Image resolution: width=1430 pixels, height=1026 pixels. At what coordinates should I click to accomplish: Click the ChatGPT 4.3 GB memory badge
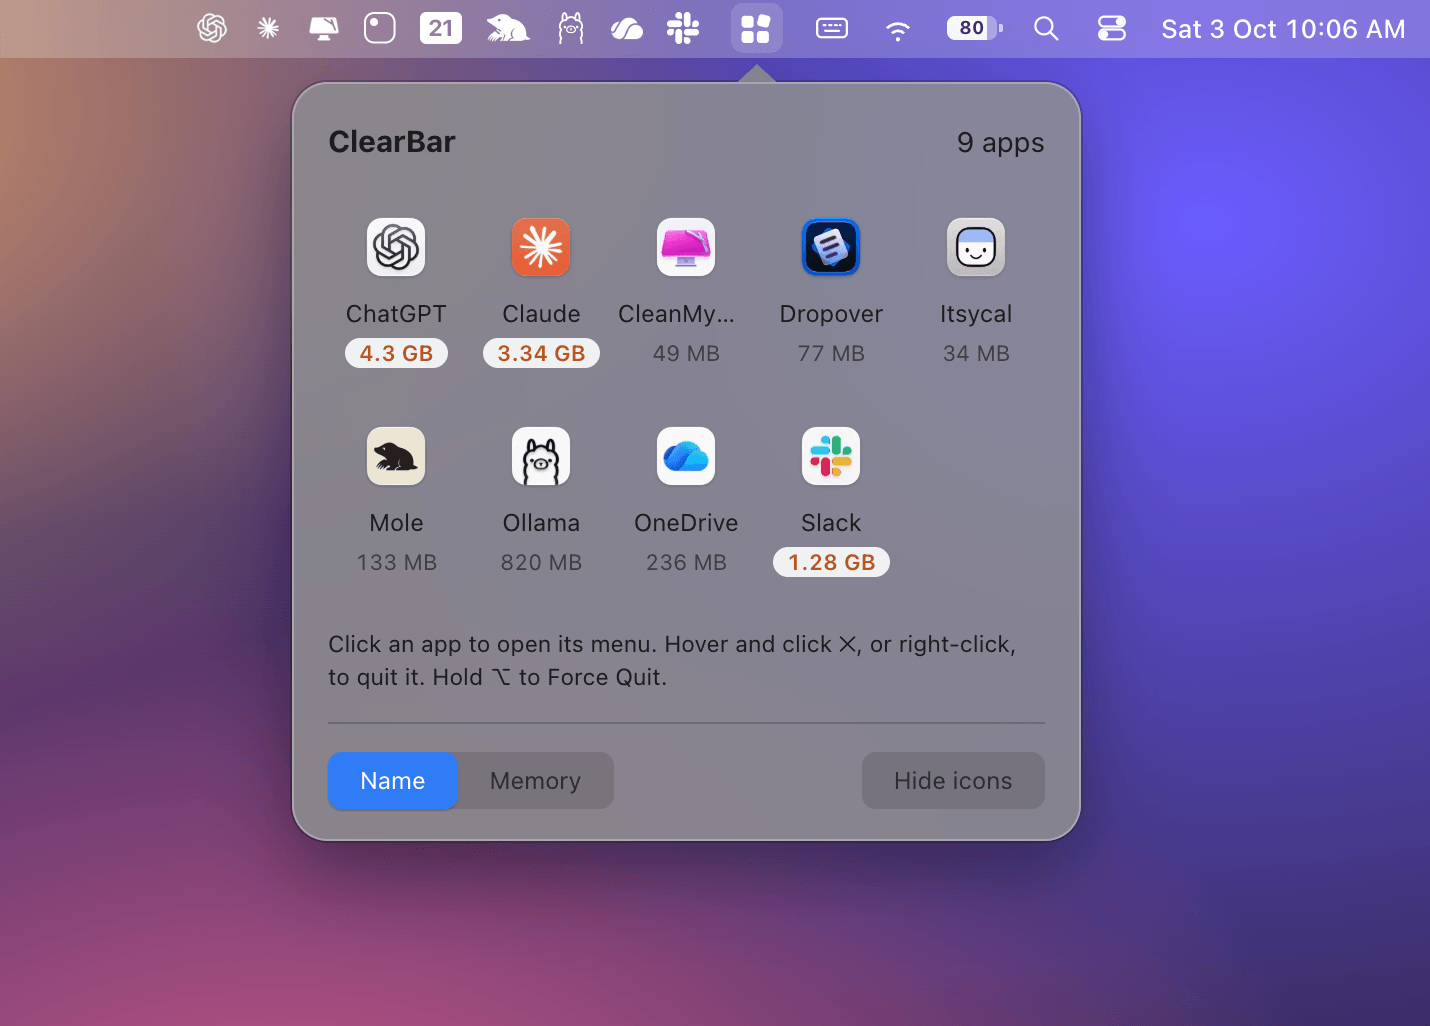coord(396,353)
